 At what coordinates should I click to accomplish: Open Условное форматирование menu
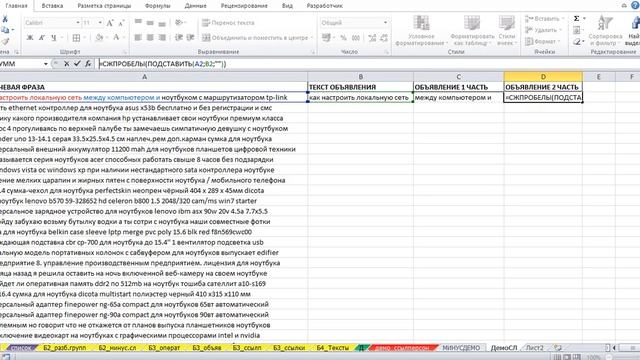[421, 30]
